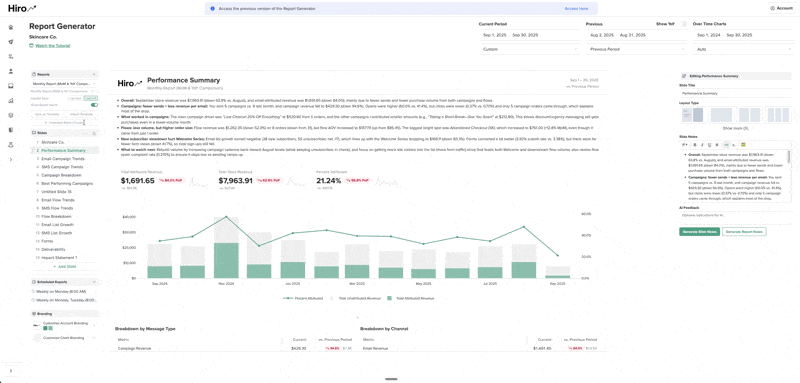Open the book icon in left sidebar
800x383 pixels.
coord(11,130)
